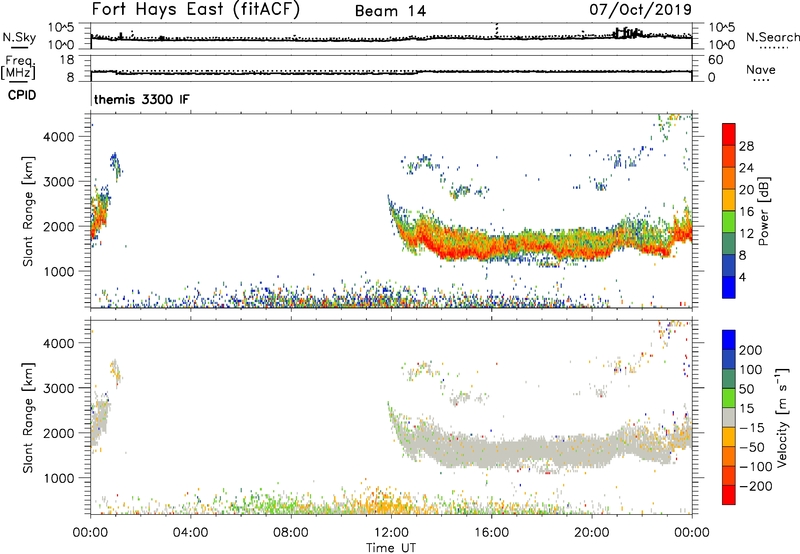Click the red bottom of velocity colorbar
This screenshot has height=554, width=800.
coord(729,495)
